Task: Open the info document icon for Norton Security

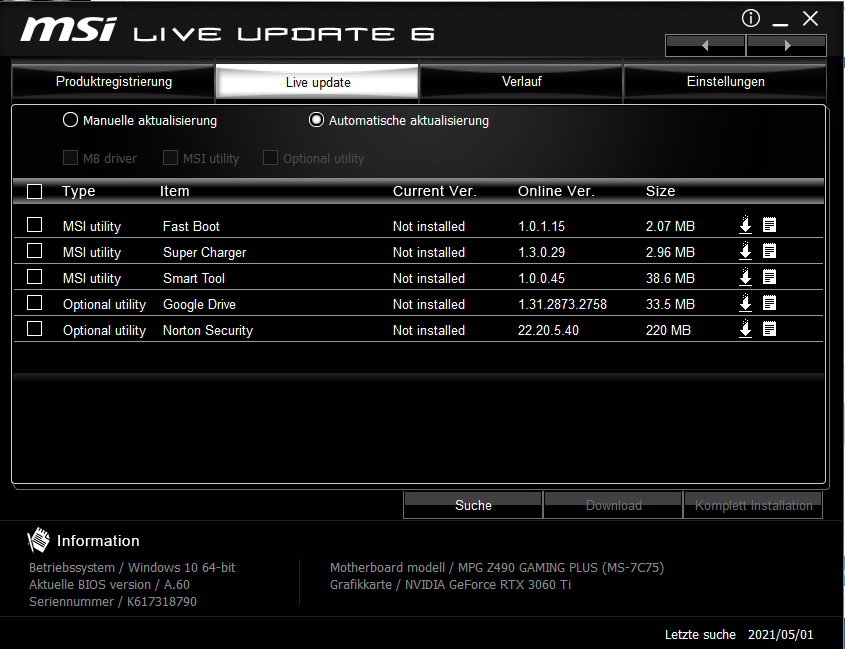Action: [x=770, y=329]
